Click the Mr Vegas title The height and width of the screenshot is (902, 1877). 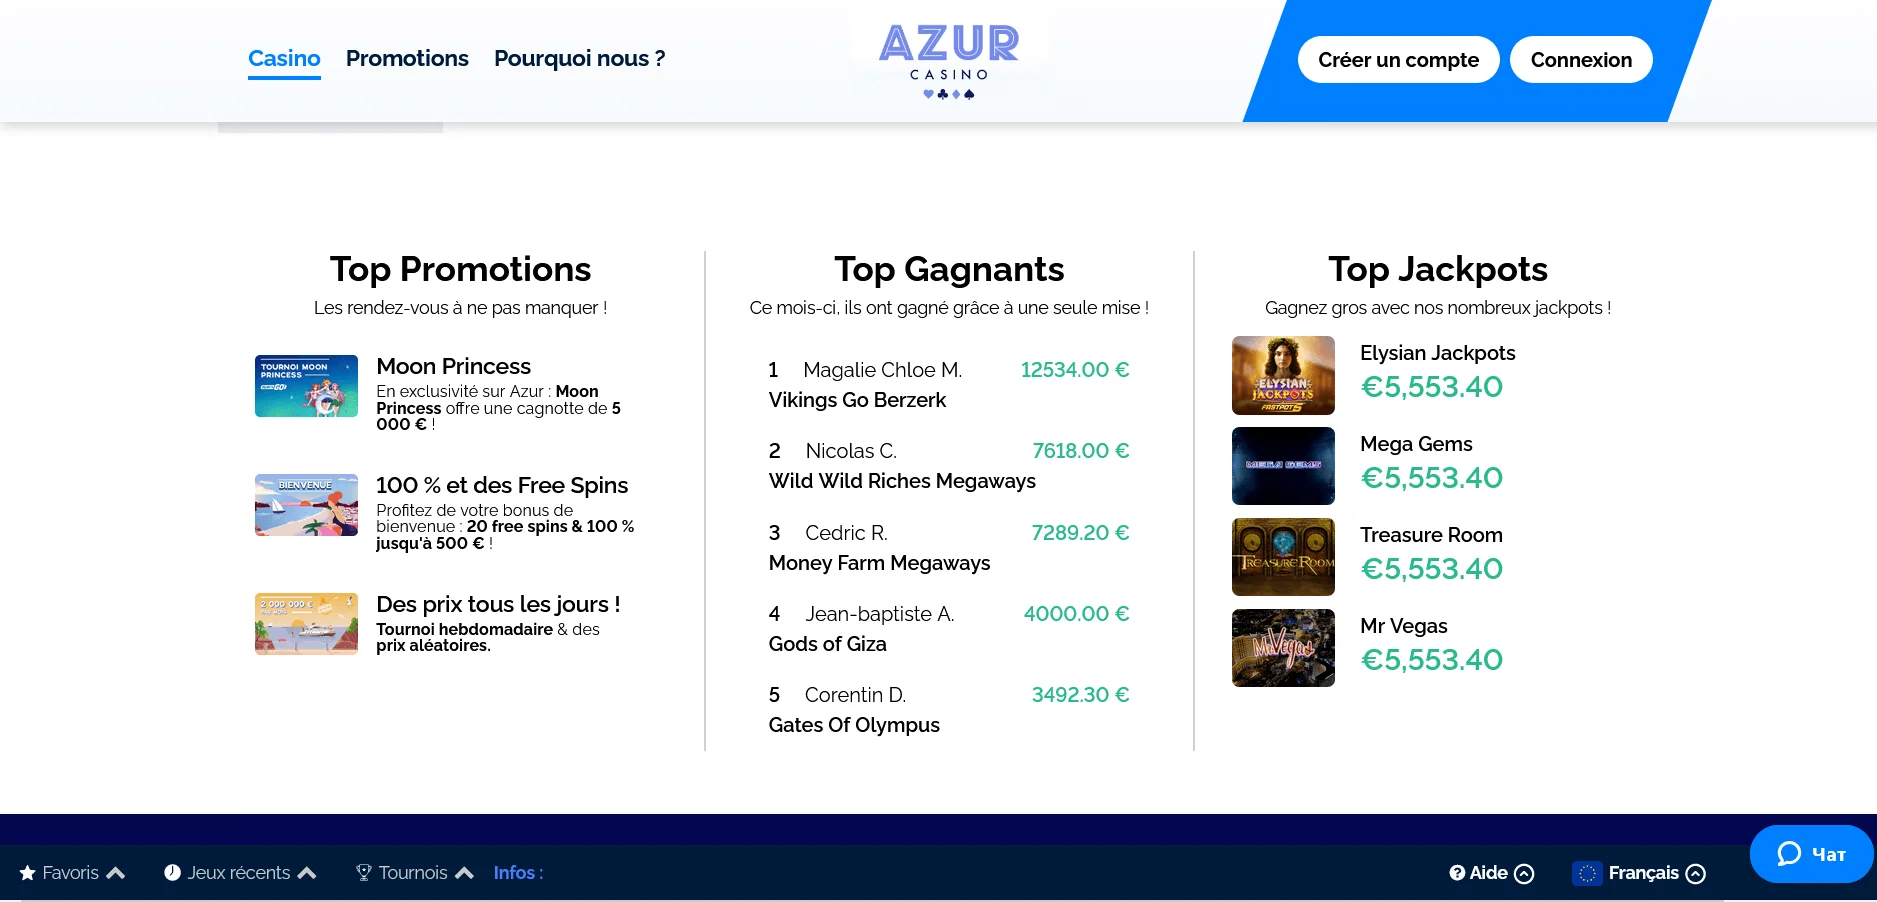tap(1404, 626)
